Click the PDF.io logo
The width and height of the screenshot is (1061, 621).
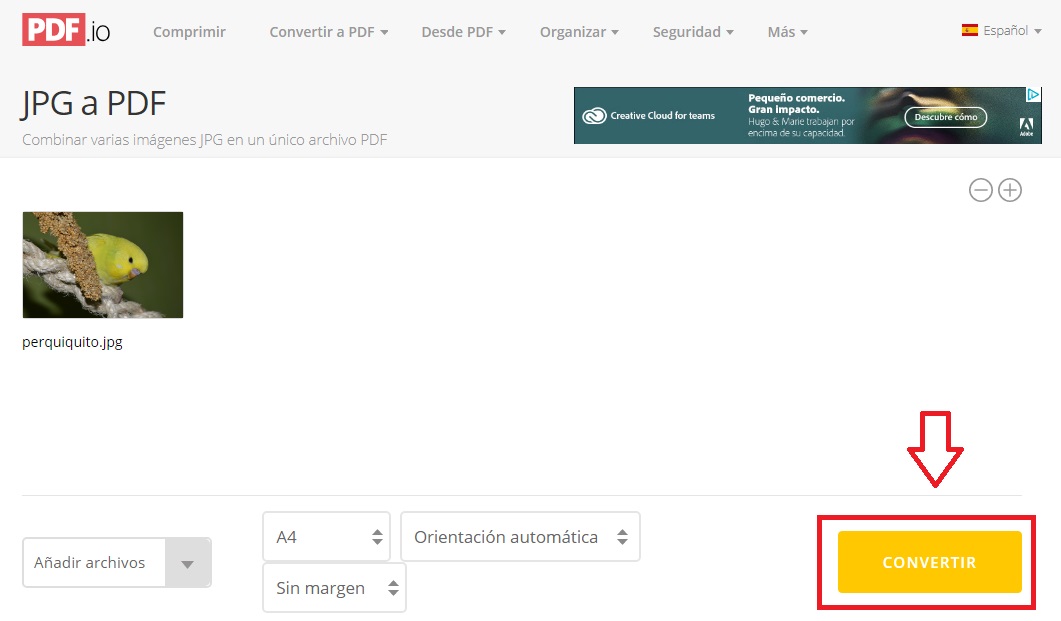(x=64, y=29)
